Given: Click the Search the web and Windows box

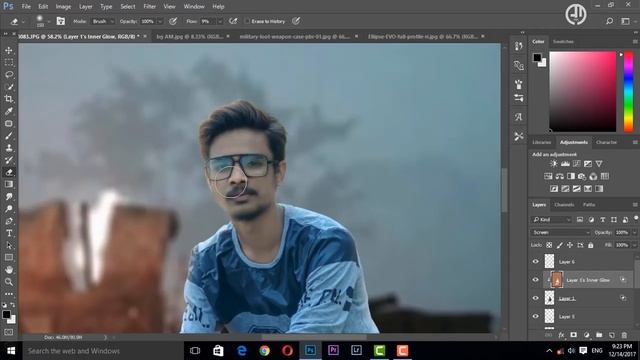Looking at the screenshot, I should [x=103, y=351].
